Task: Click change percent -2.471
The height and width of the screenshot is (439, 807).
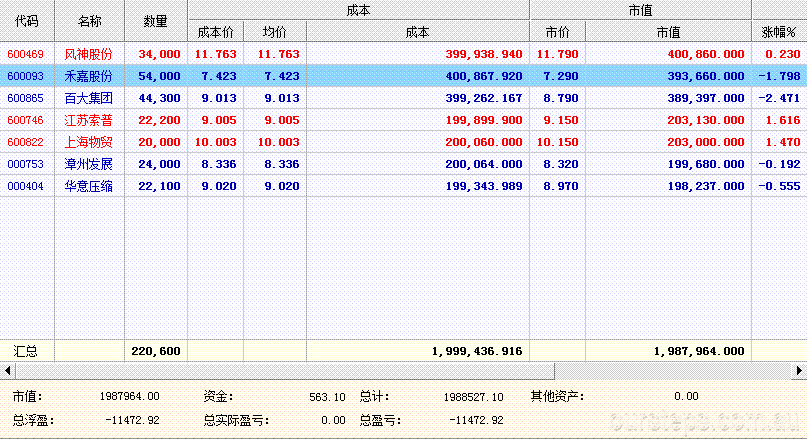Action: (779, 98)
